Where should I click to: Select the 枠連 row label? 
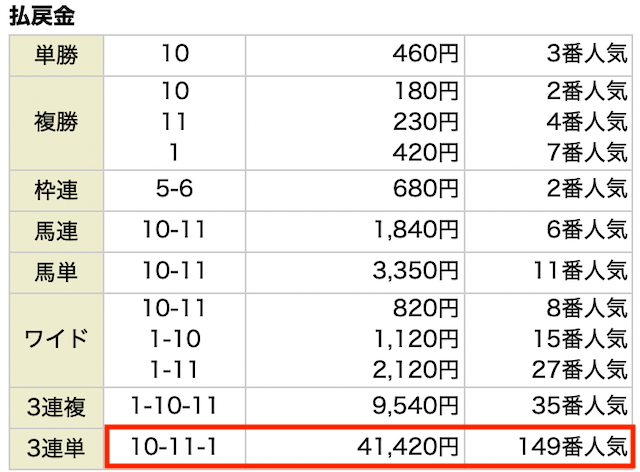(x=56, y=190)
